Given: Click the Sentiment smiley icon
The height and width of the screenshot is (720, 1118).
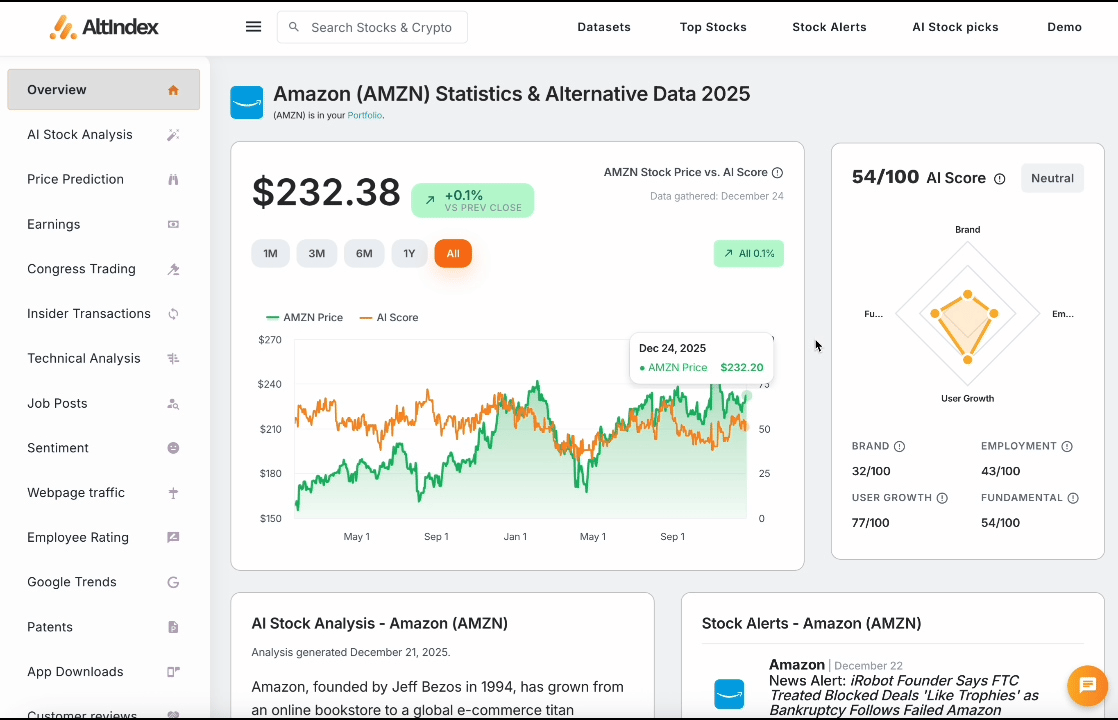Looking at the screenshot, I should click(x=173, y=448).
